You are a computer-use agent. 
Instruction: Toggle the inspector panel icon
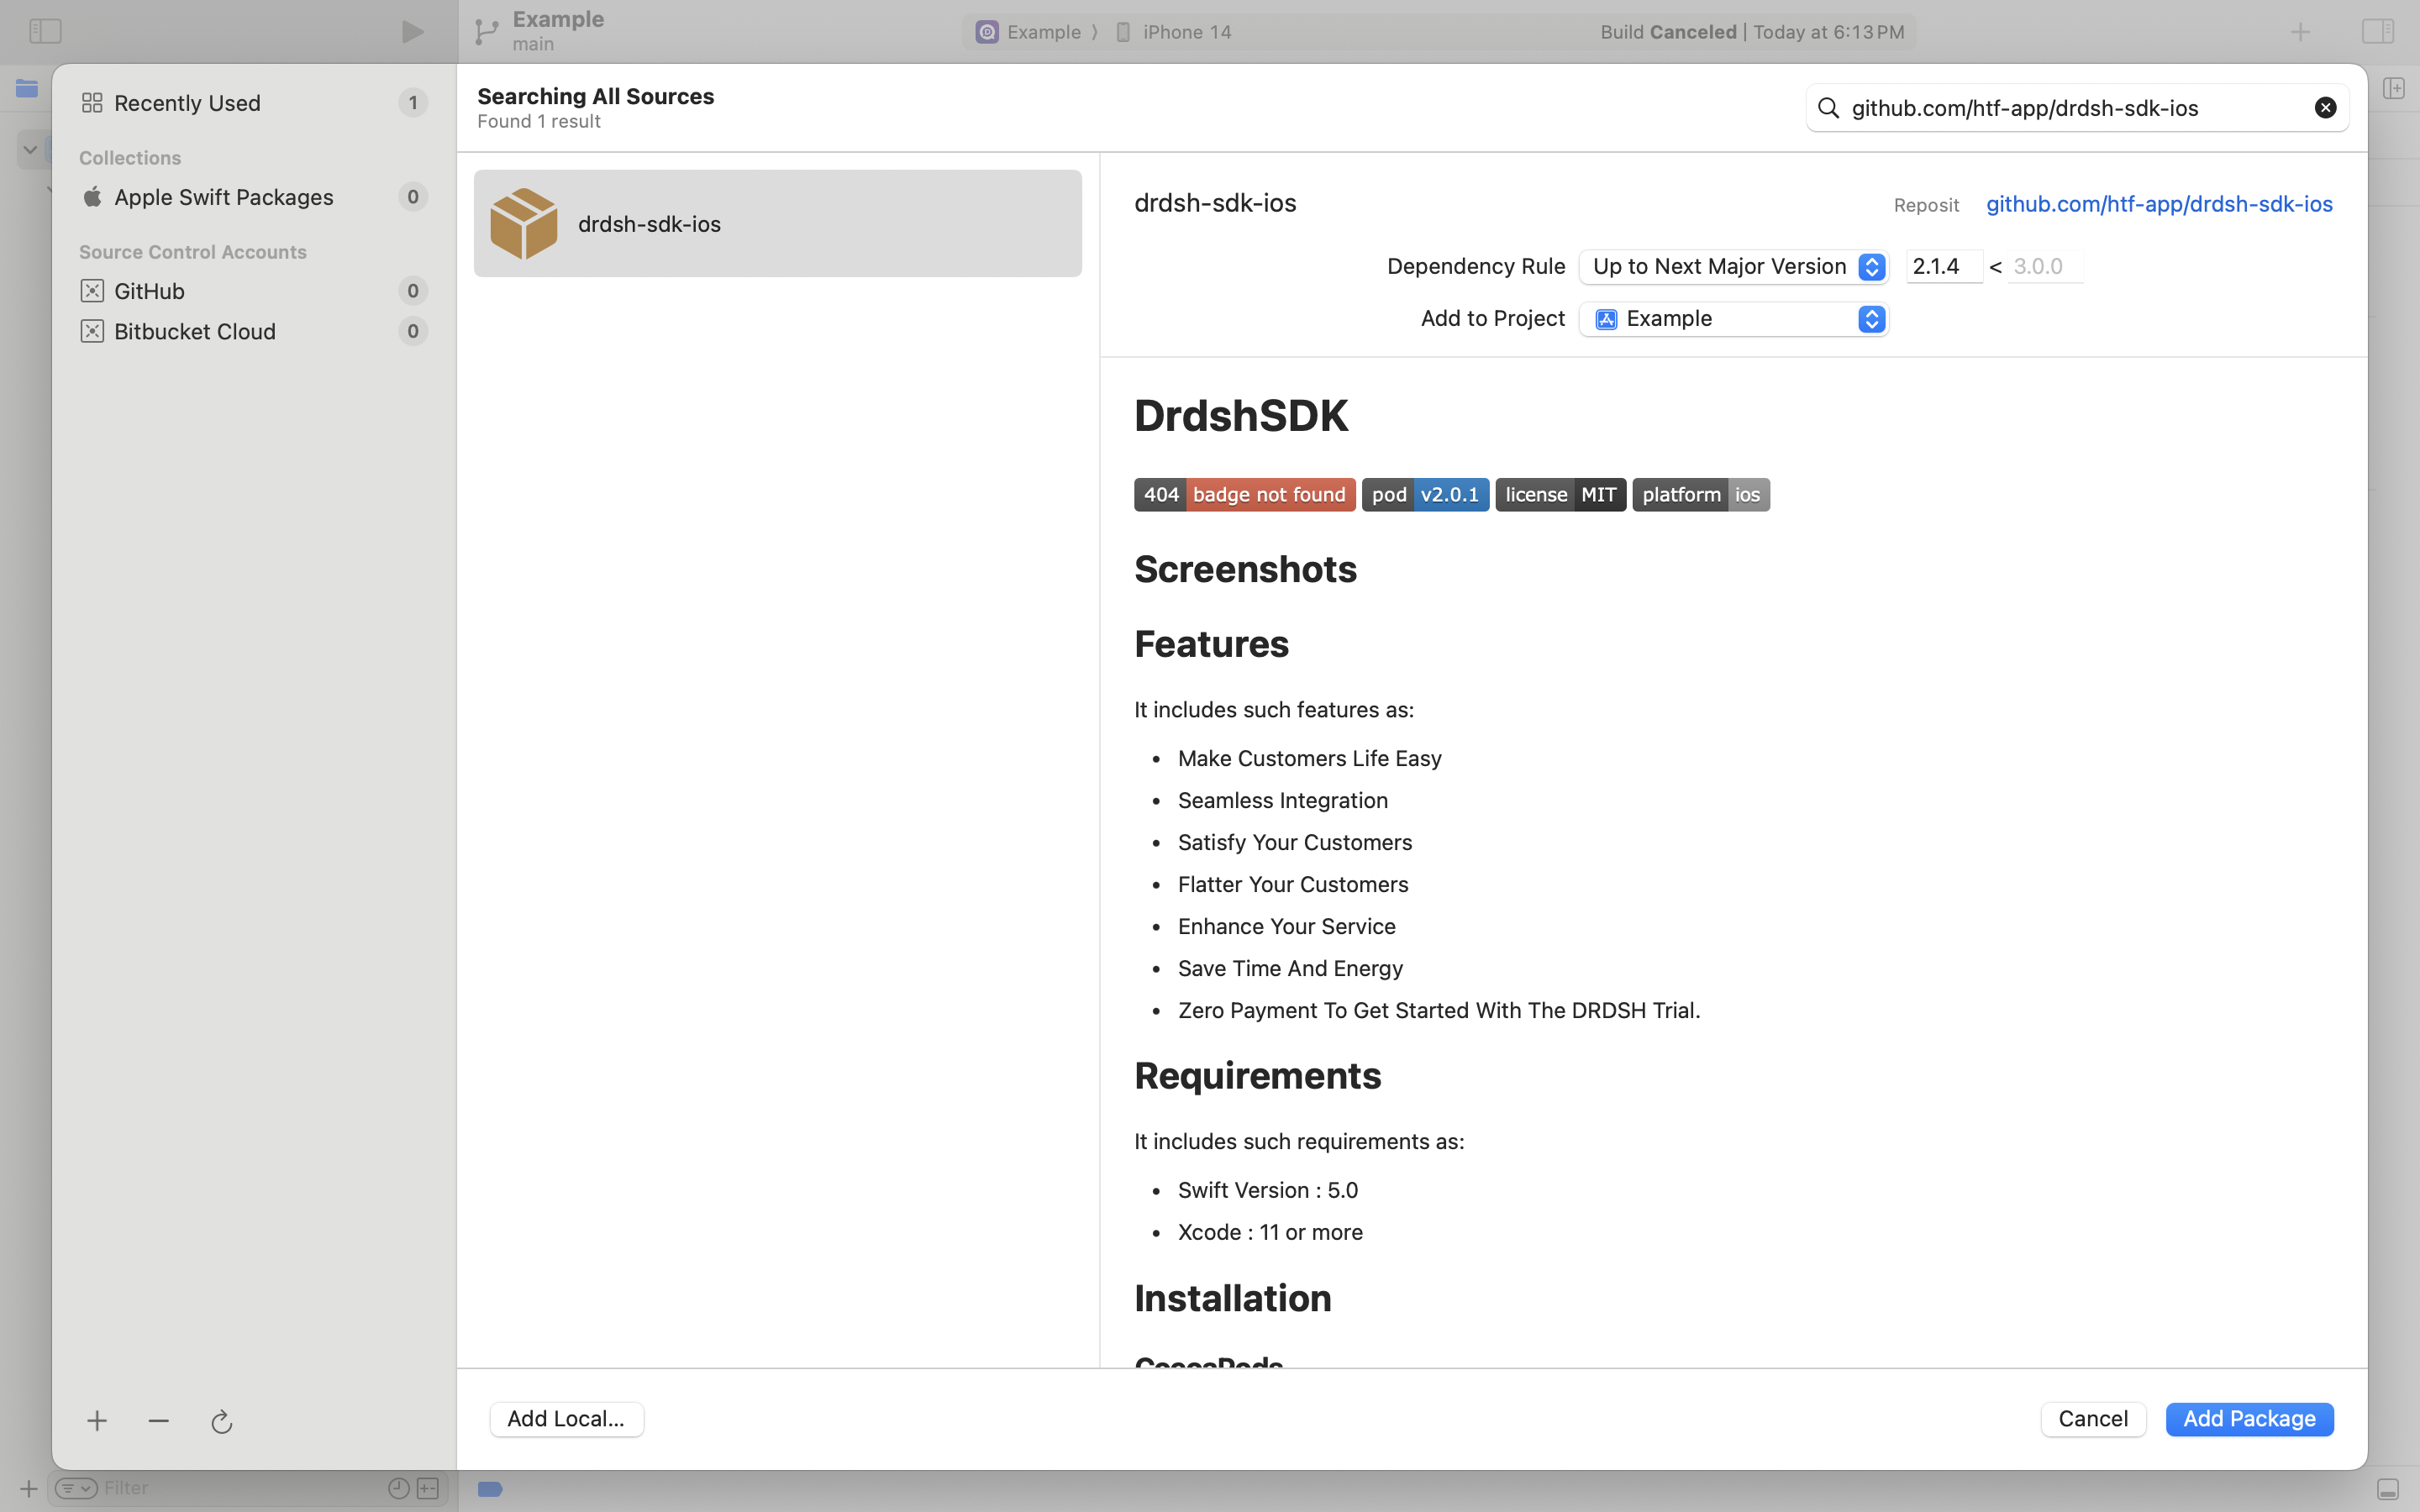(x=2378, y=31)
